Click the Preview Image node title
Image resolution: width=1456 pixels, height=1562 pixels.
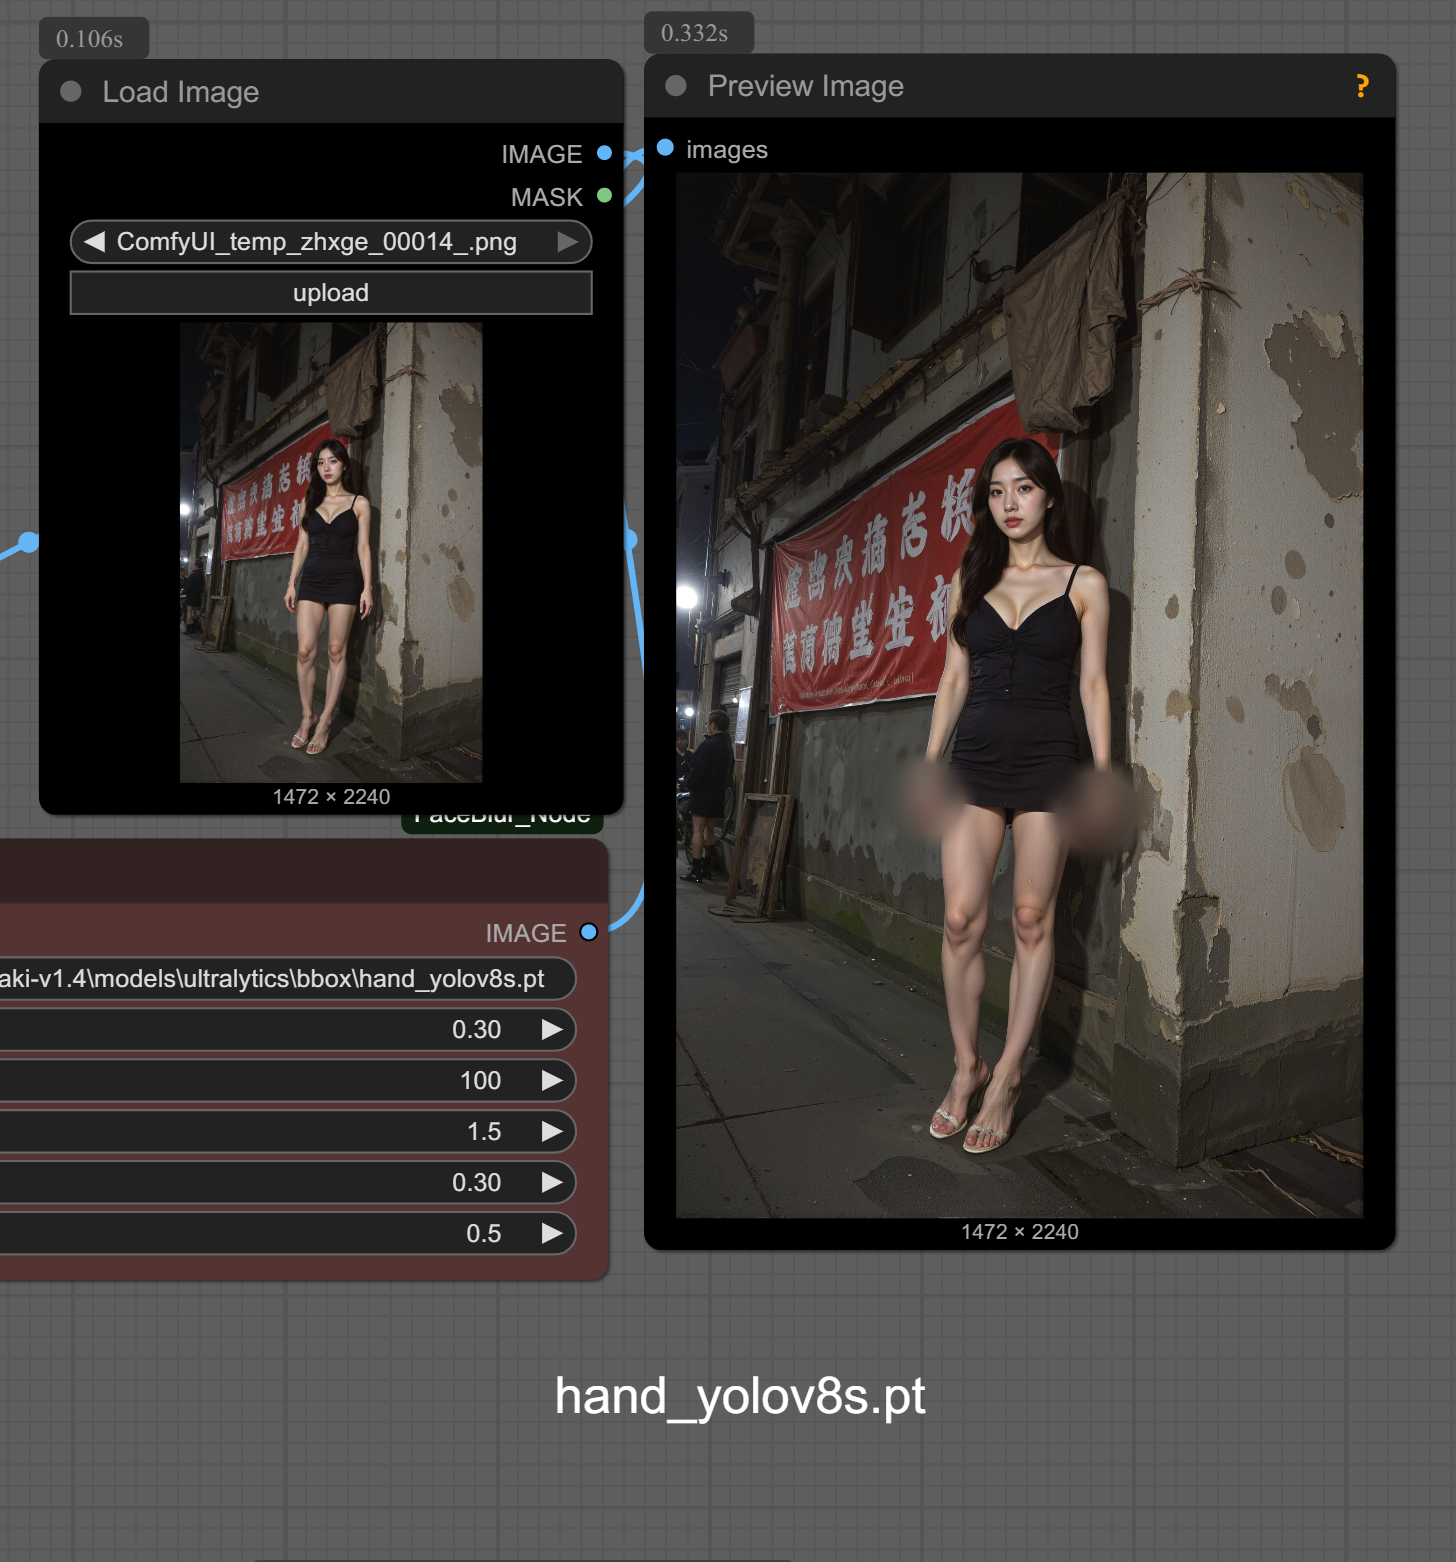[805, 86]
